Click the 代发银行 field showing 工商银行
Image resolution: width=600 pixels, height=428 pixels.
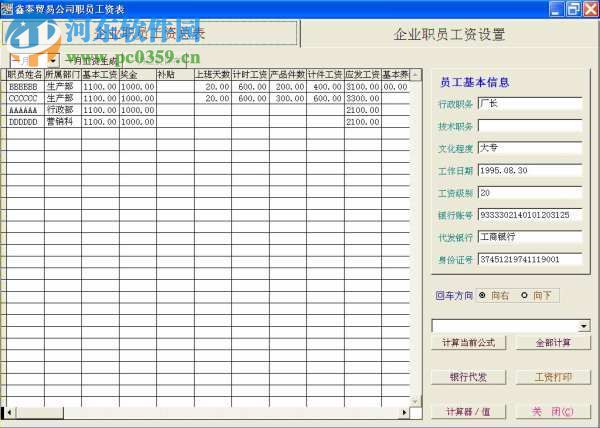(x=530, y=237)
